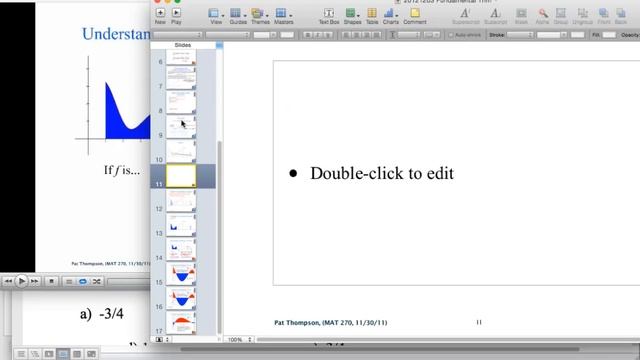Send object to Back via toolbar

pos(620,16)
